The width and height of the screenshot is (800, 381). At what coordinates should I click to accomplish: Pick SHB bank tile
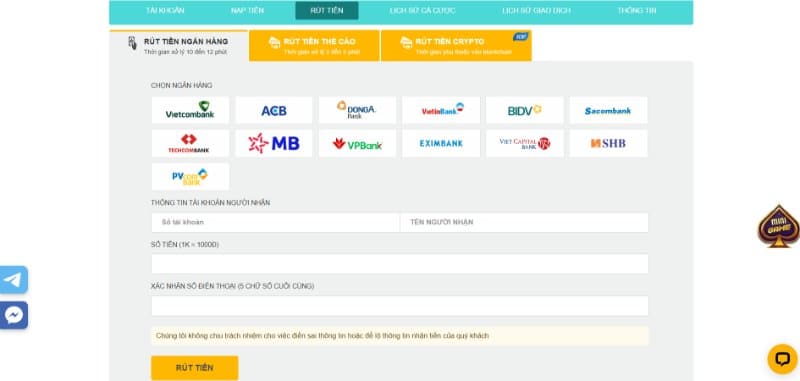[x=608, y=143]
